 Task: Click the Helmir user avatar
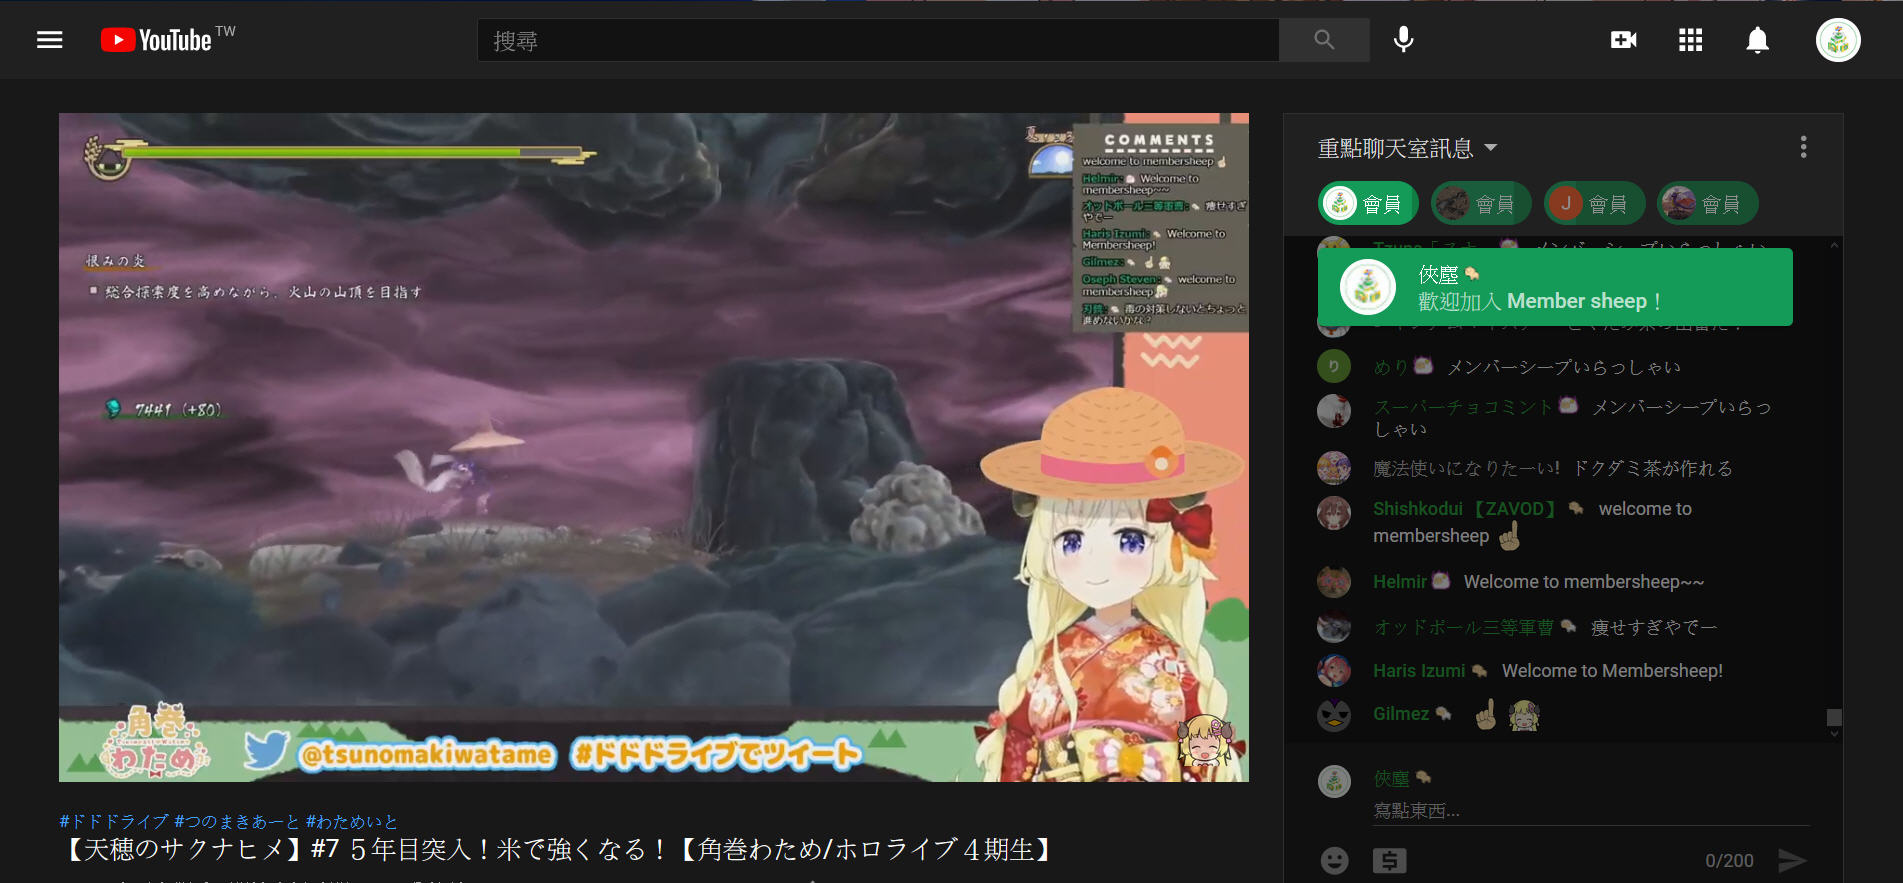click(1334, 582)
